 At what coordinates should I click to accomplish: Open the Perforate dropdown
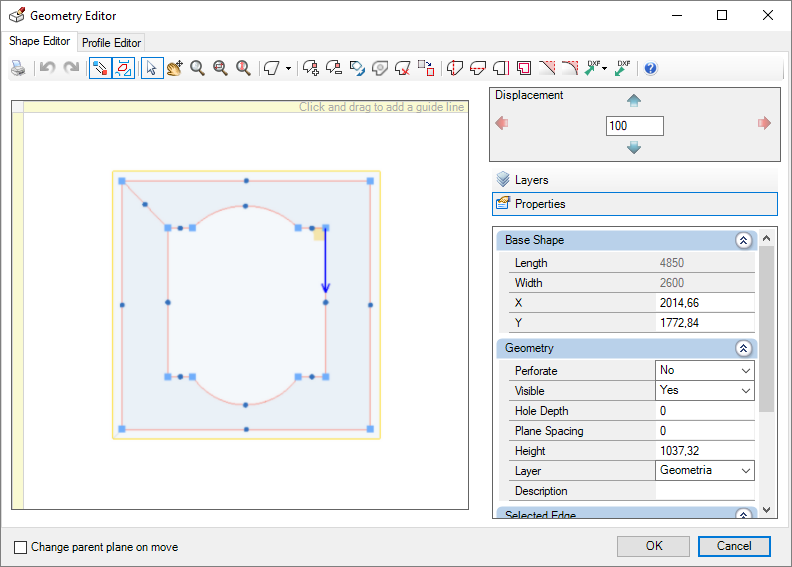[705, 370]
